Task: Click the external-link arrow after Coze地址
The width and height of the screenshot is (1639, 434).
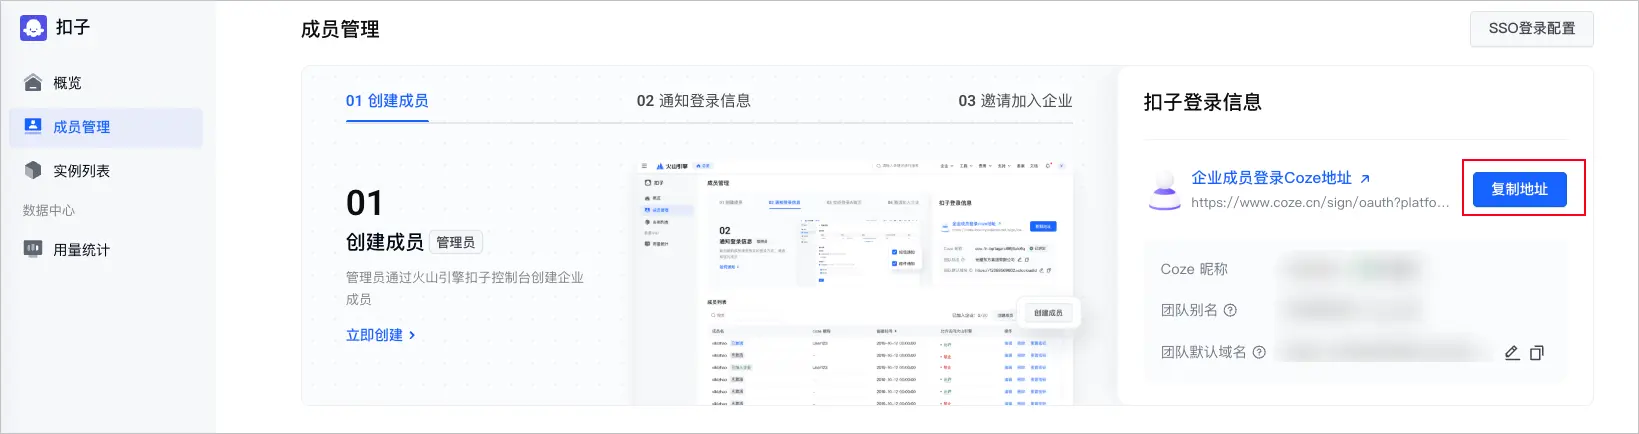Action: pos(1365,179)
